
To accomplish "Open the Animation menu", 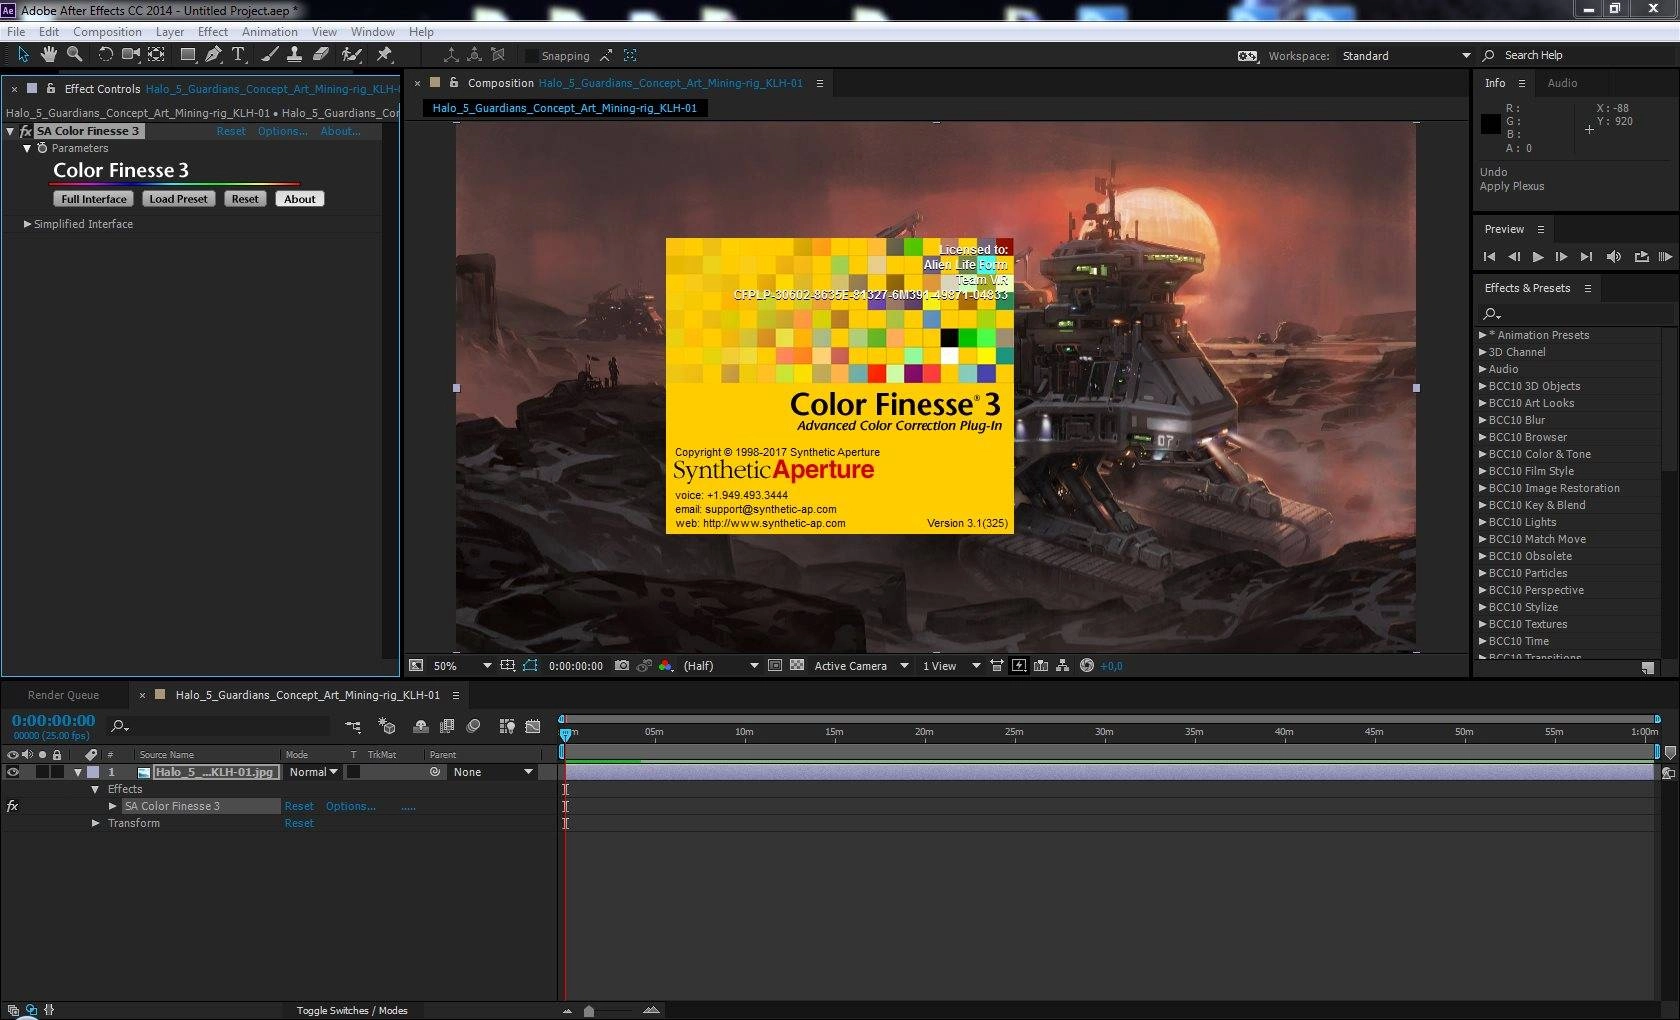I will [x=270, y=31].
